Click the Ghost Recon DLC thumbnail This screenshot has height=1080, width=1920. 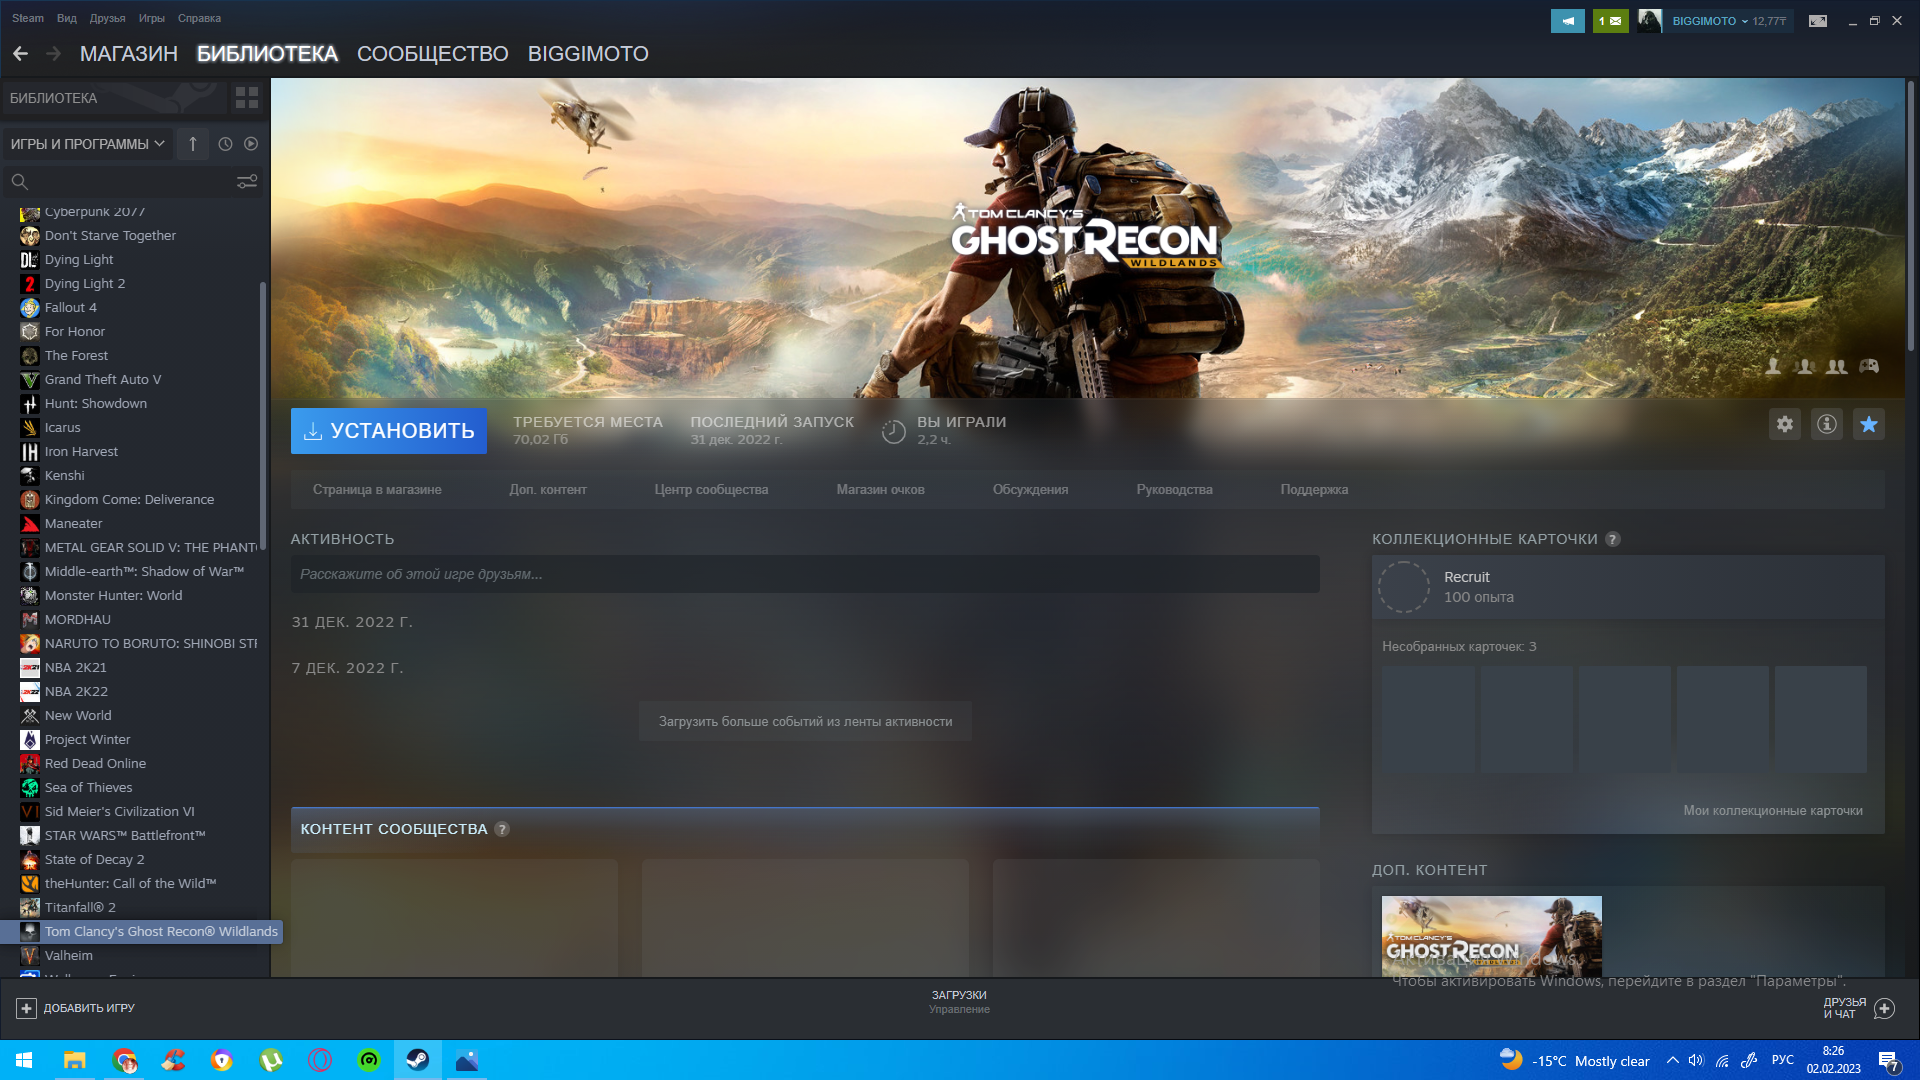1492,936
